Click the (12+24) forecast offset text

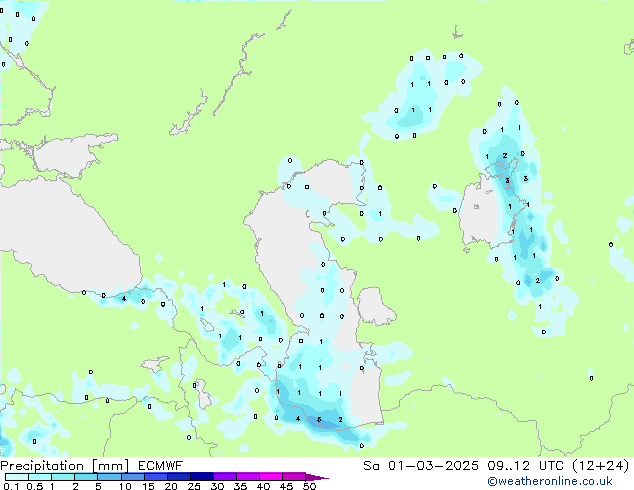(601, 466)
